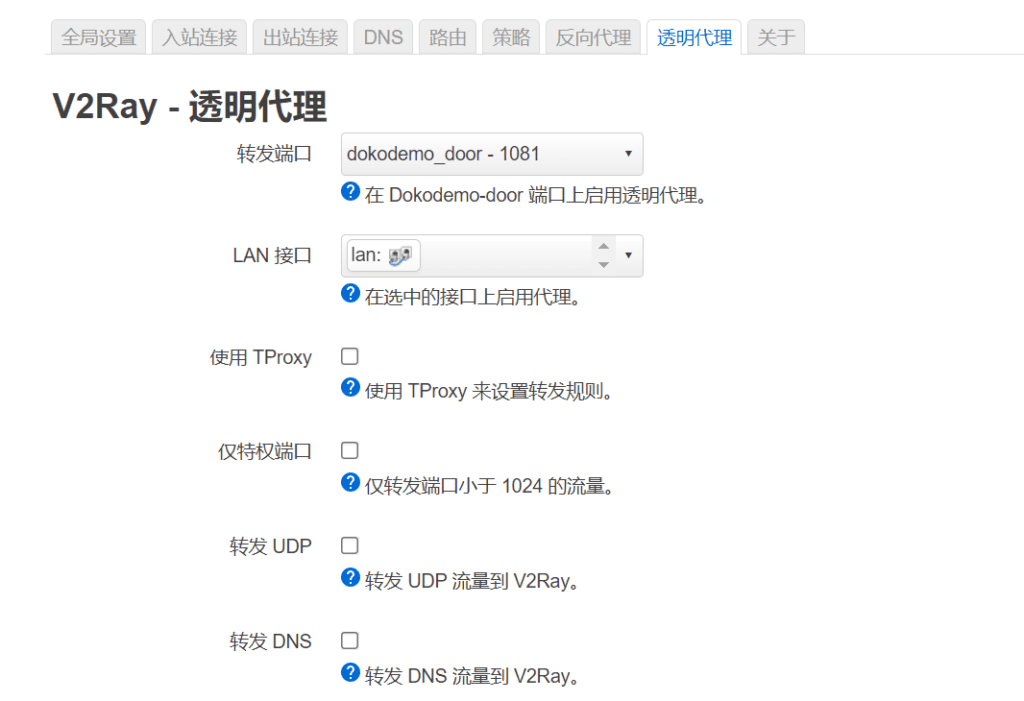
Task: View the 关于 tab
Action: coord(775,36)
